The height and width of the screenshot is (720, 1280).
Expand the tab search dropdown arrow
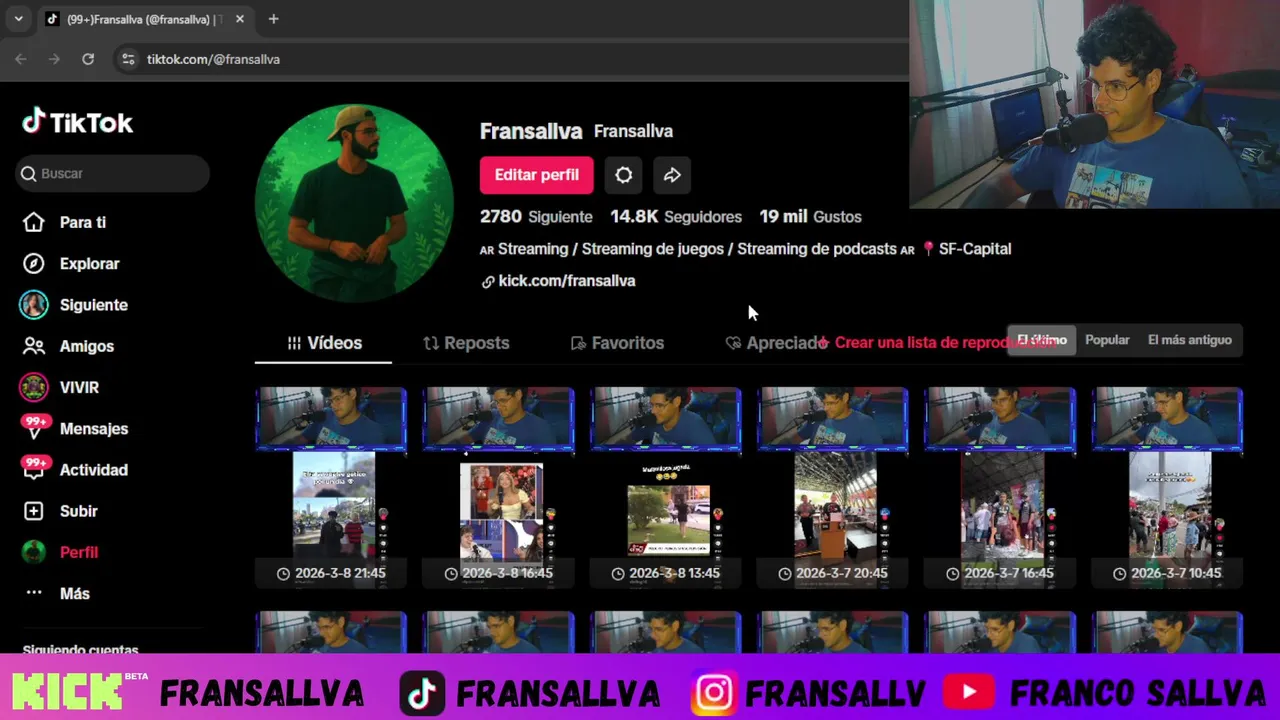coord(18,19)
